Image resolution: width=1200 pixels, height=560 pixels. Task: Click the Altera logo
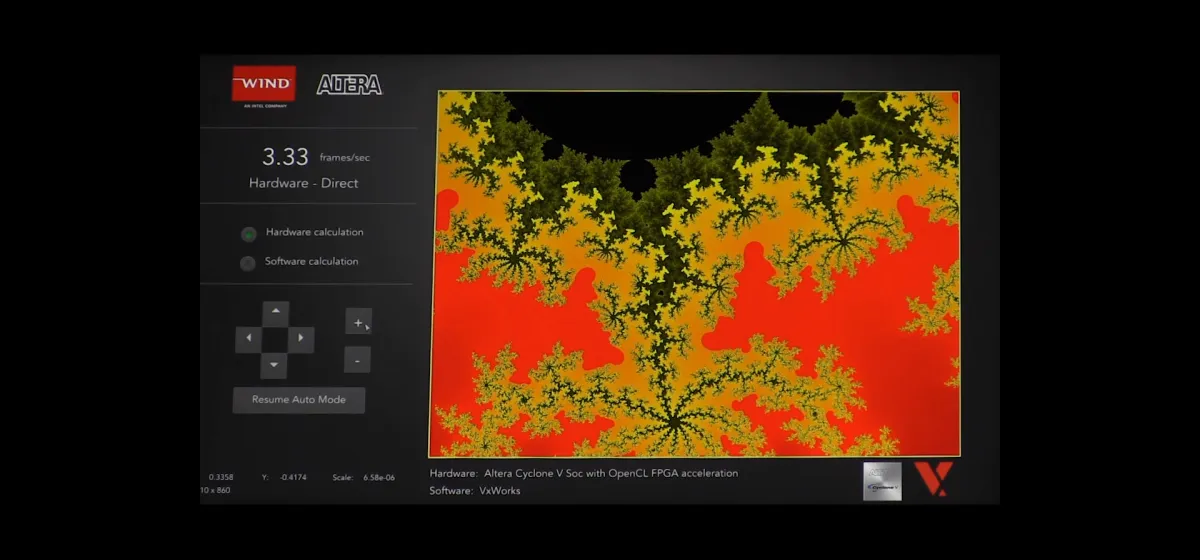pyautogui.click(x=349, y=85)
